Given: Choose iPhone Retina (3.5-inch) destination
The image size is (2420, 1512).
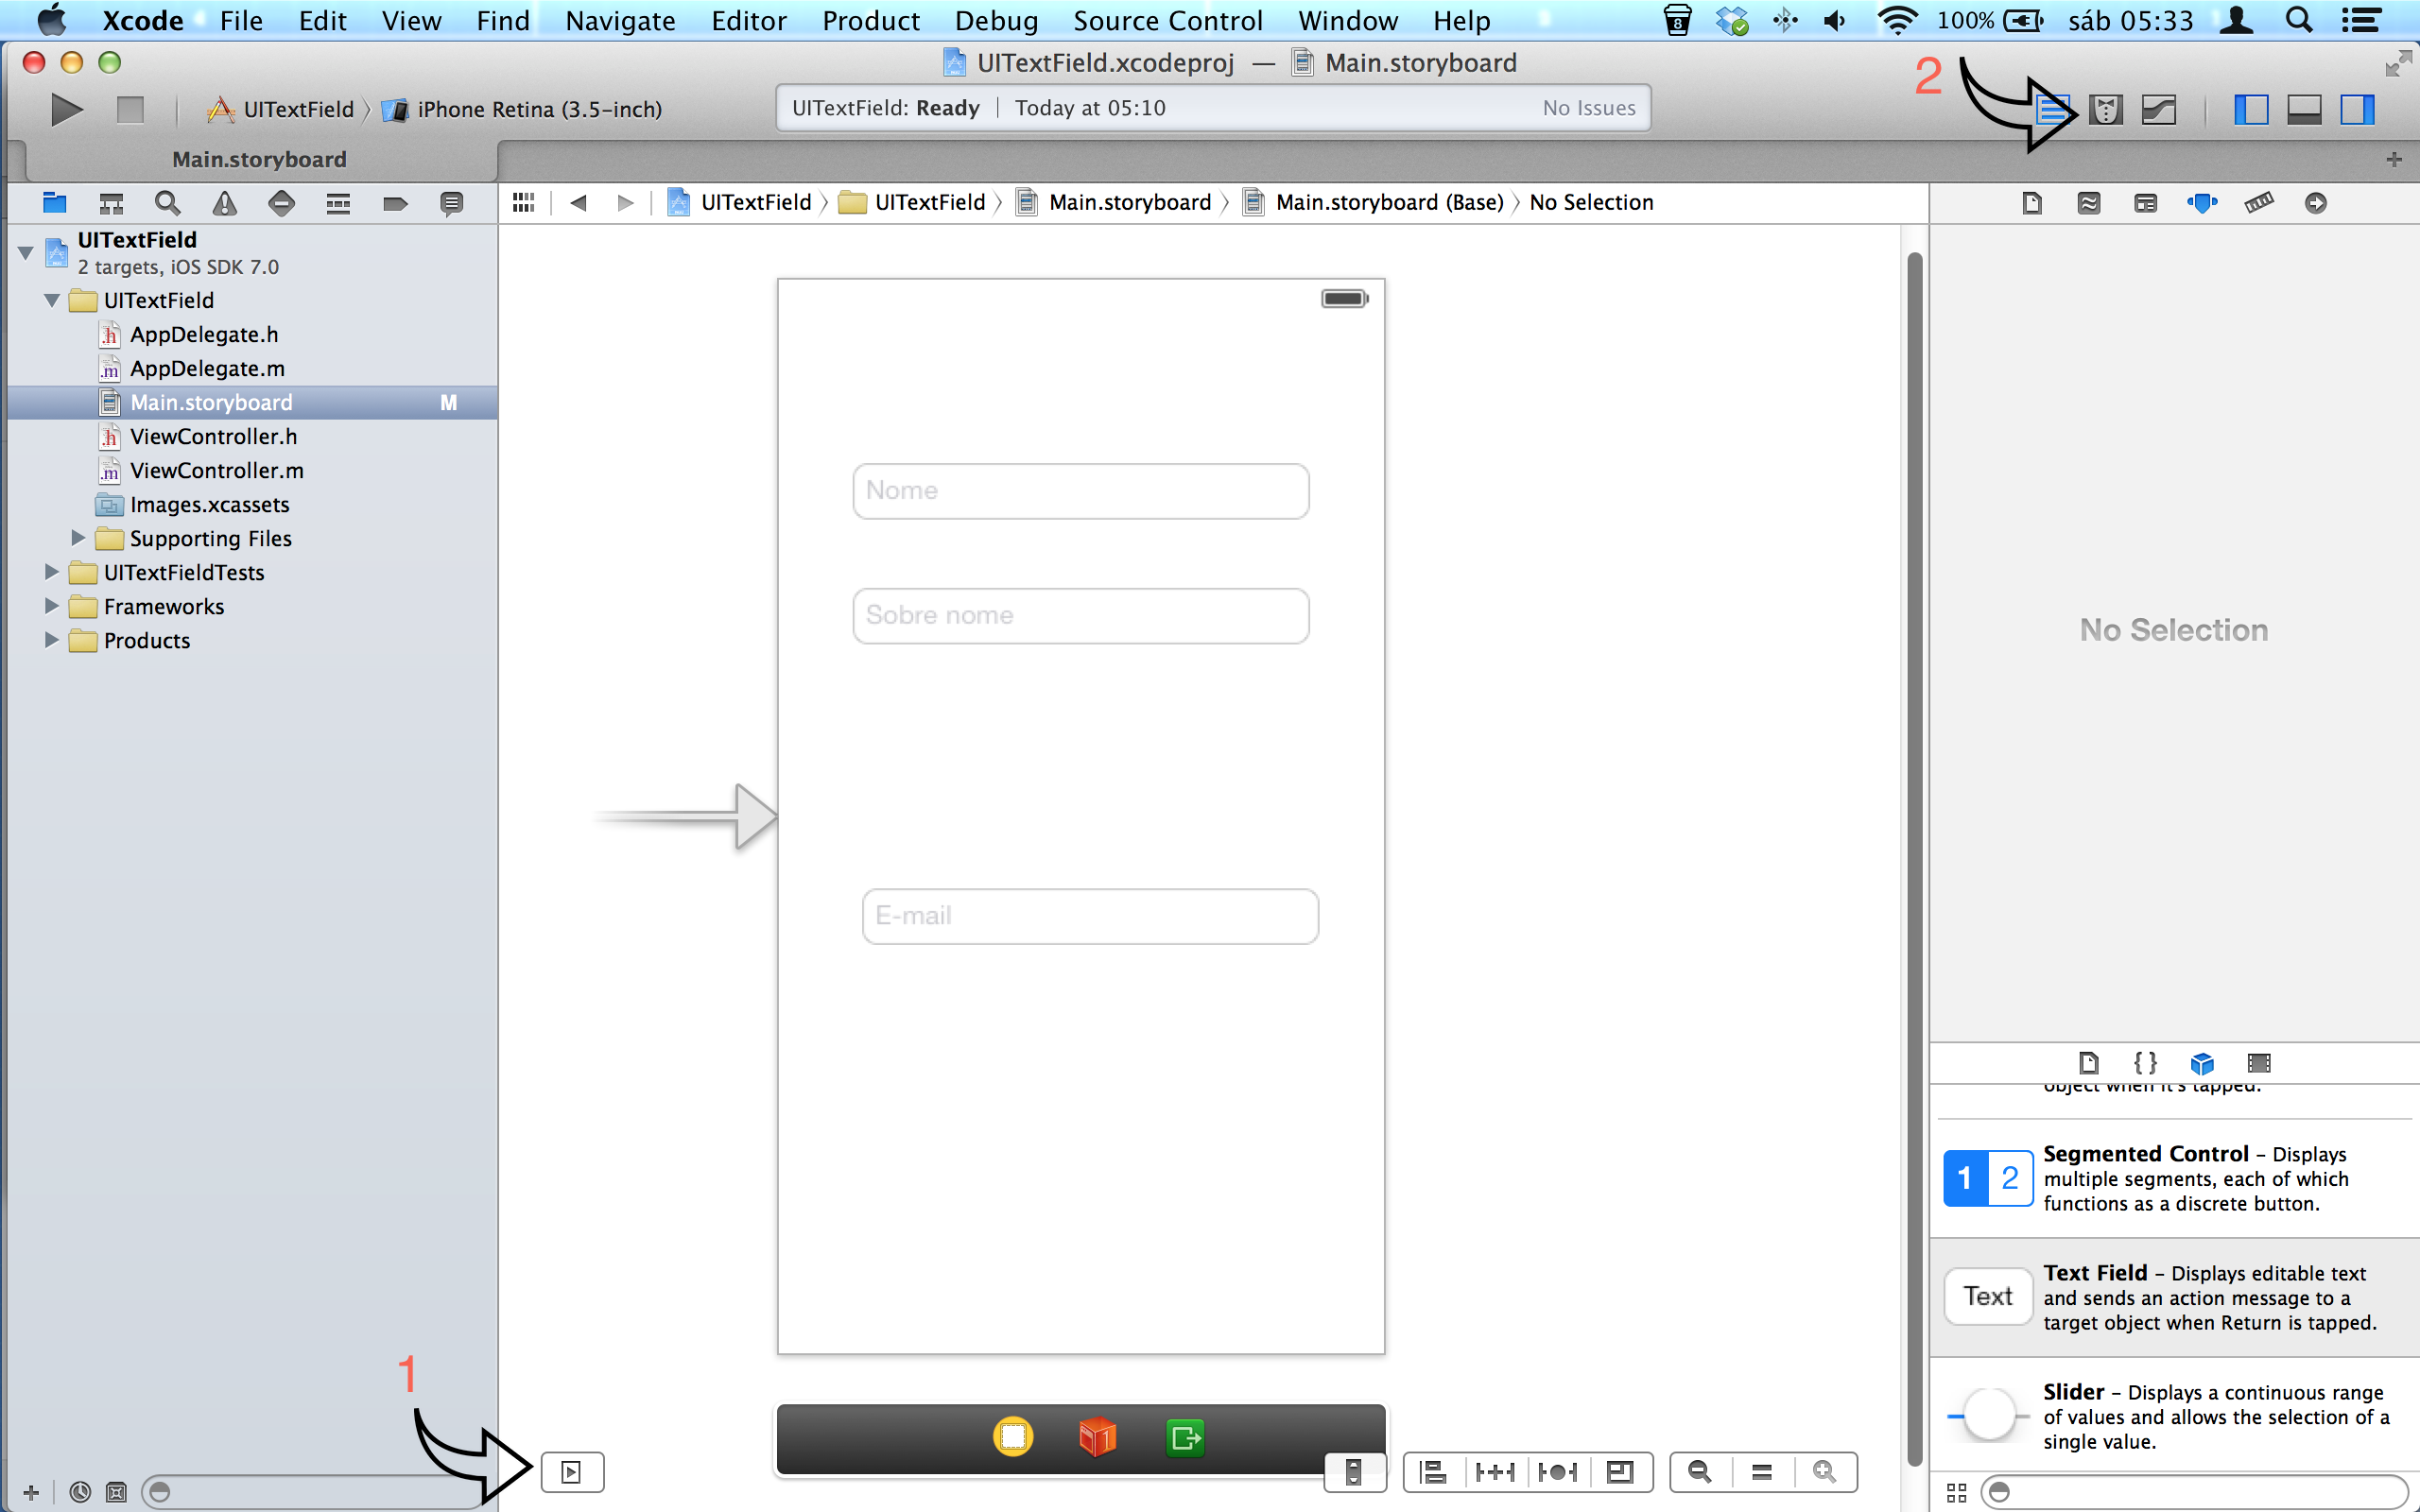Looking at the screenshot, I should coord(524,109).
